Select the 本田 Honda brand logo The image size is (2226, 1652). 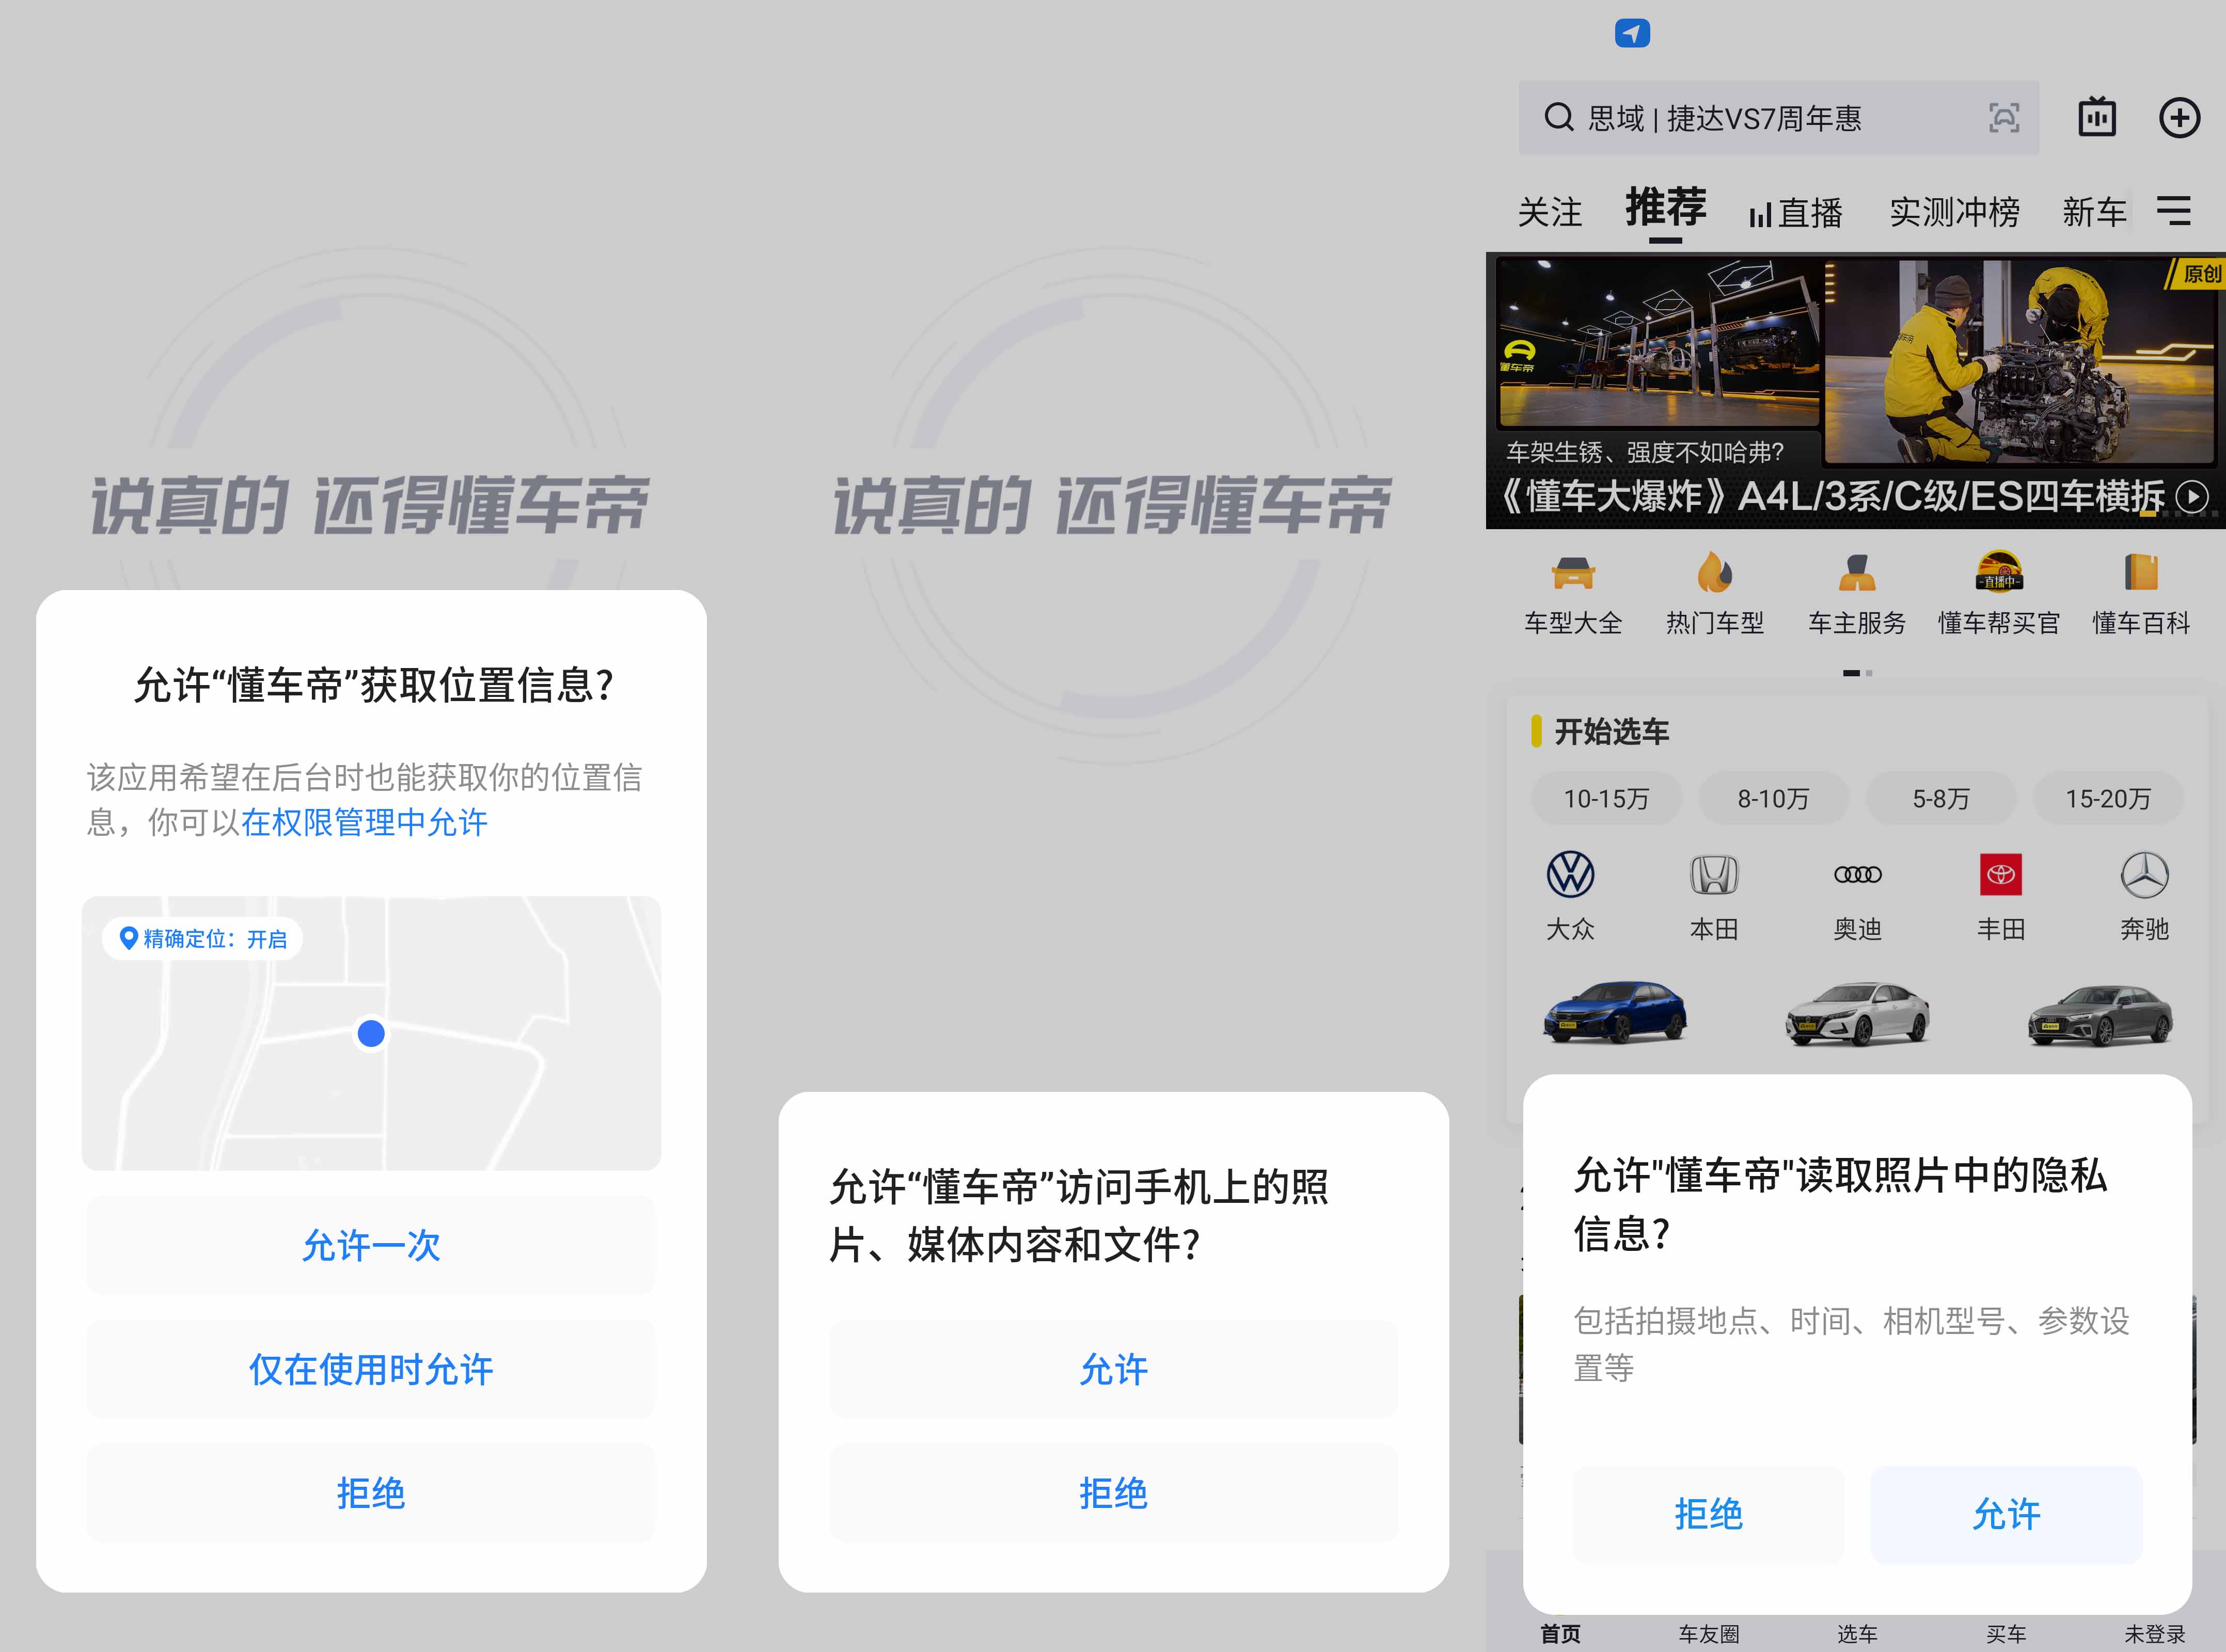point(1714,875)
